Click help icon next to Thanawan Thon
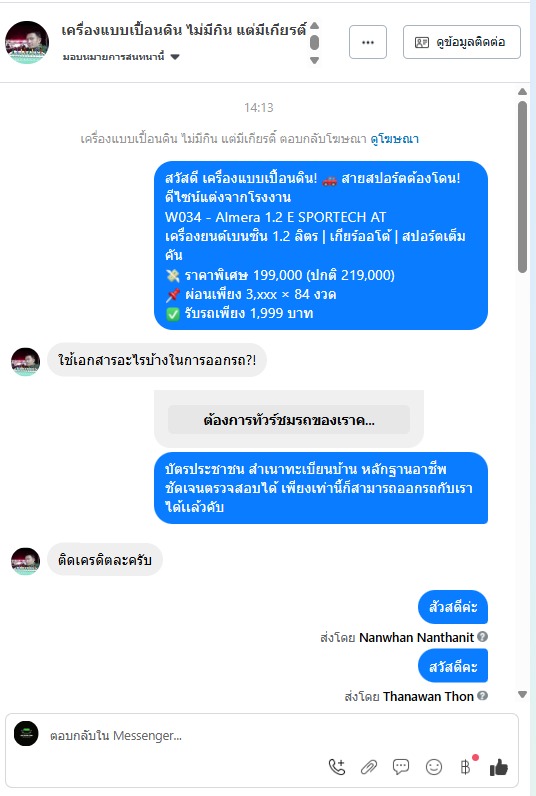 tap(482, 696)
